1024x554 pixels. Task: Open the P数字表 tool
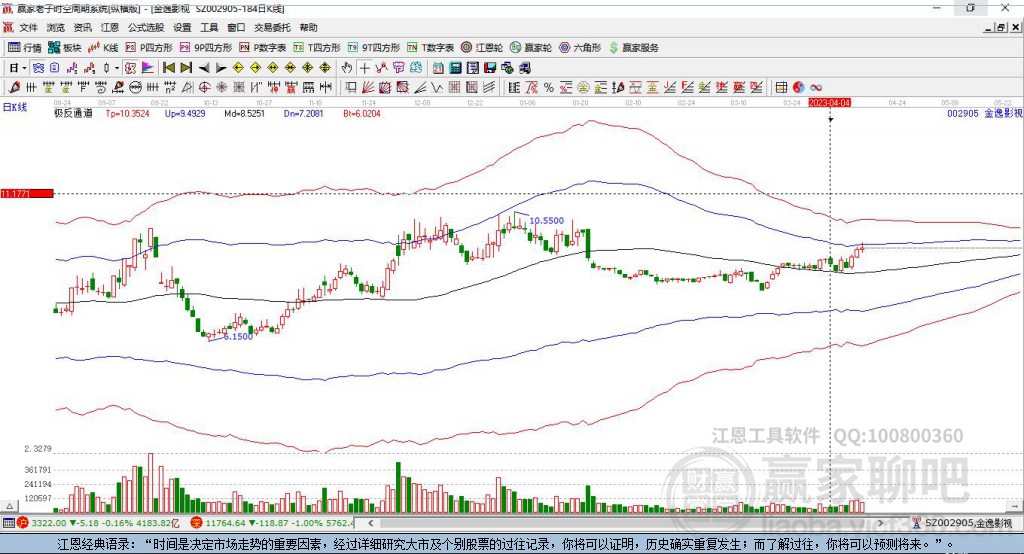point(263,48)
